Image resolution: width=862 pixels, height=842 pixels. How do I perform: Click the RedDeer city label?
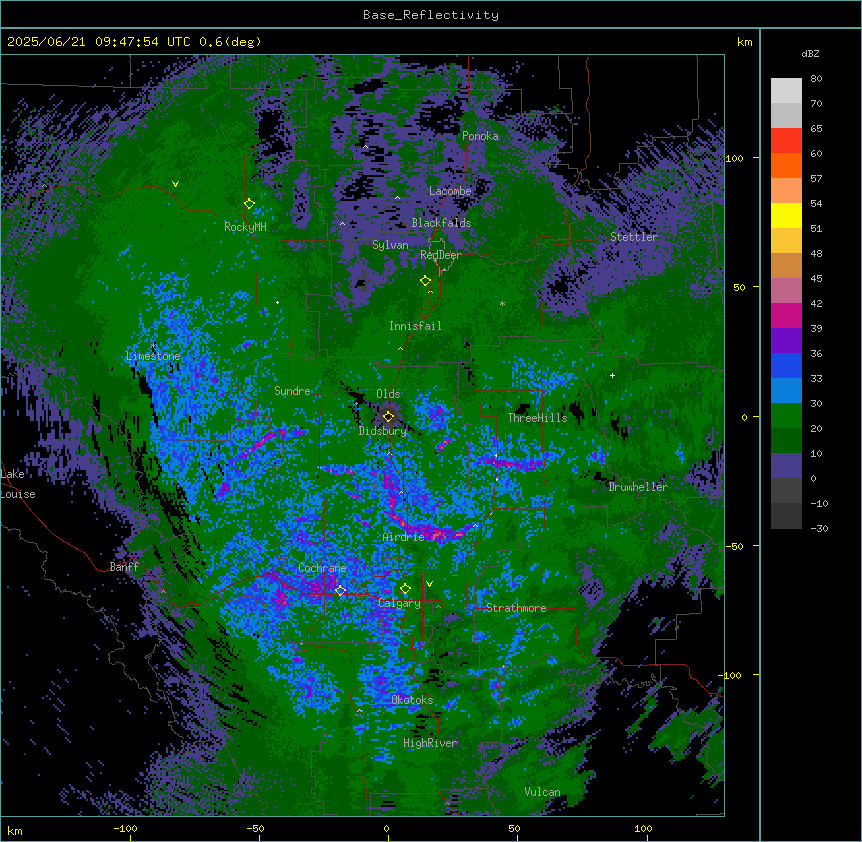pos(441,255)
